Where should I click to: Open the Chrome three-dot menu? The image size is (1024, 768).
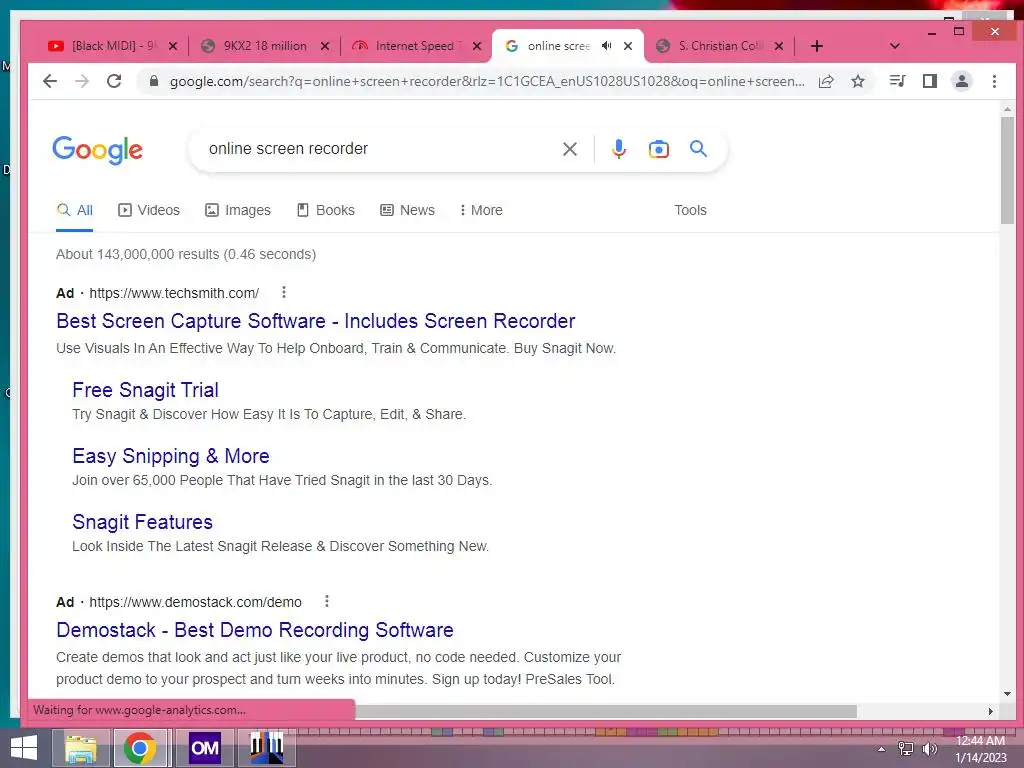[994, 81]
